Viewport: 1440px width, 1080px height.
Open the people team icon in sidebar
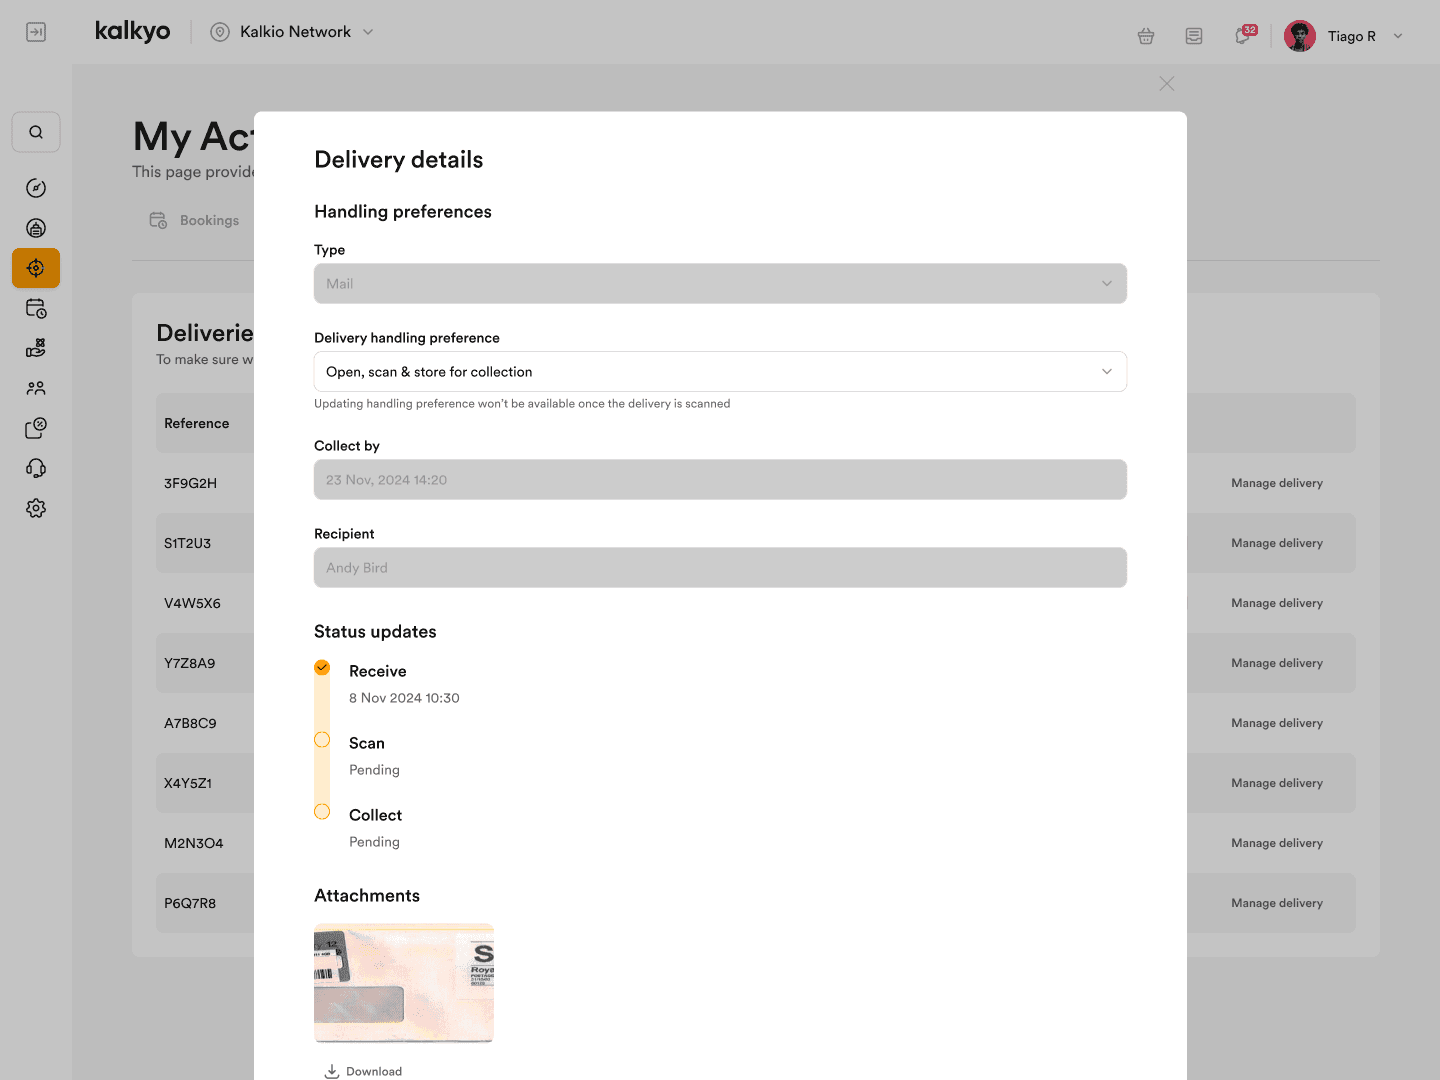point(36,388)
